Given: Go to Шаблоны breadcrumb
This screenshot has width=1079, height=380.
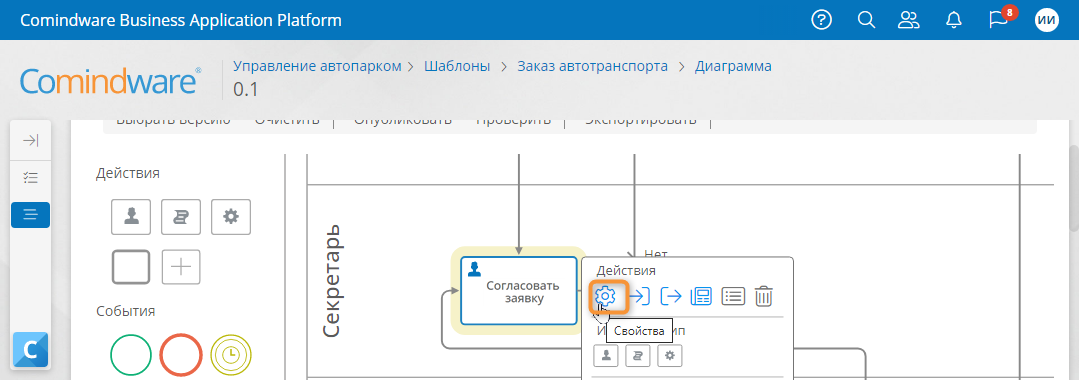Looking at the screenshot, I should [457, 66].
